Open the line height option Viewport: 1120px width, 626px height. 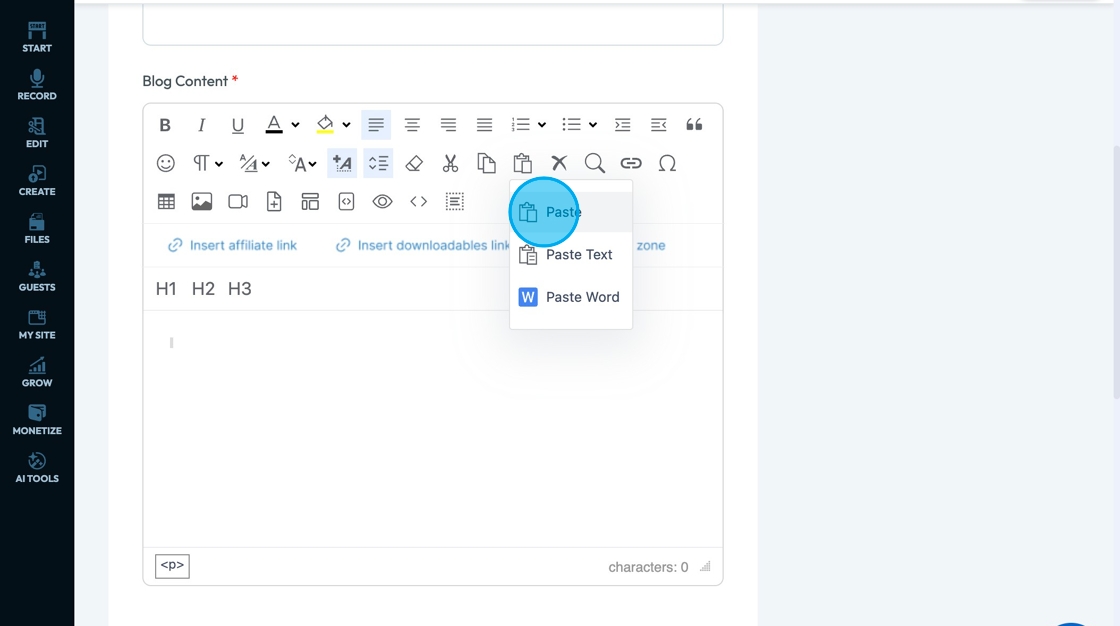tap(379, 164)
